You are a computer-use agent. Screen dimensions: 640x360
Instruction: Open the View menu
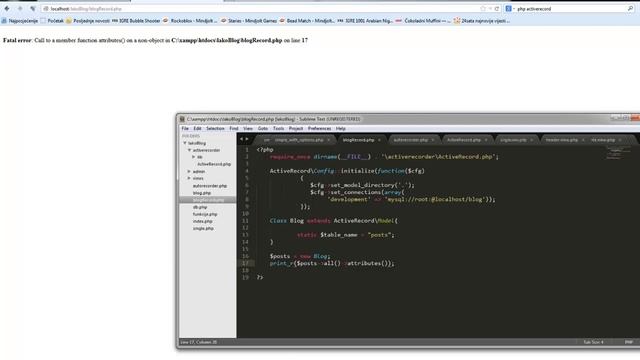click(x=248, y=129)
